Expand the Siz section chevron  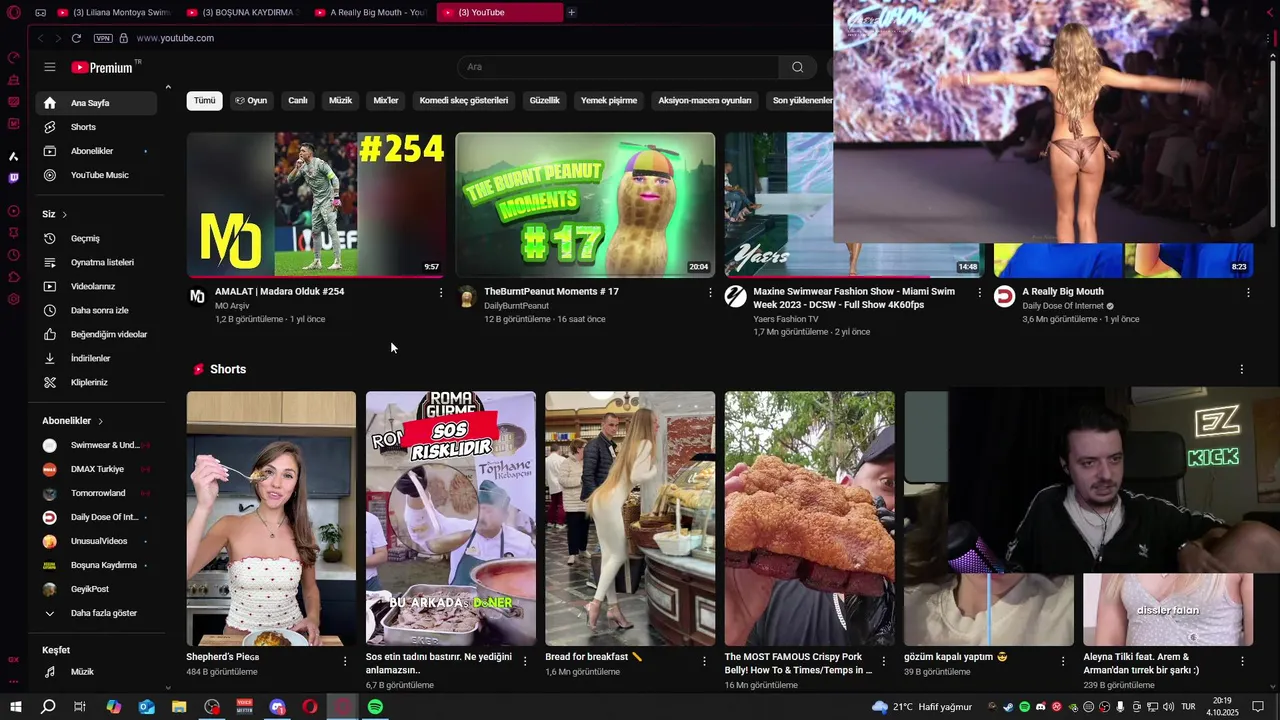64,214
